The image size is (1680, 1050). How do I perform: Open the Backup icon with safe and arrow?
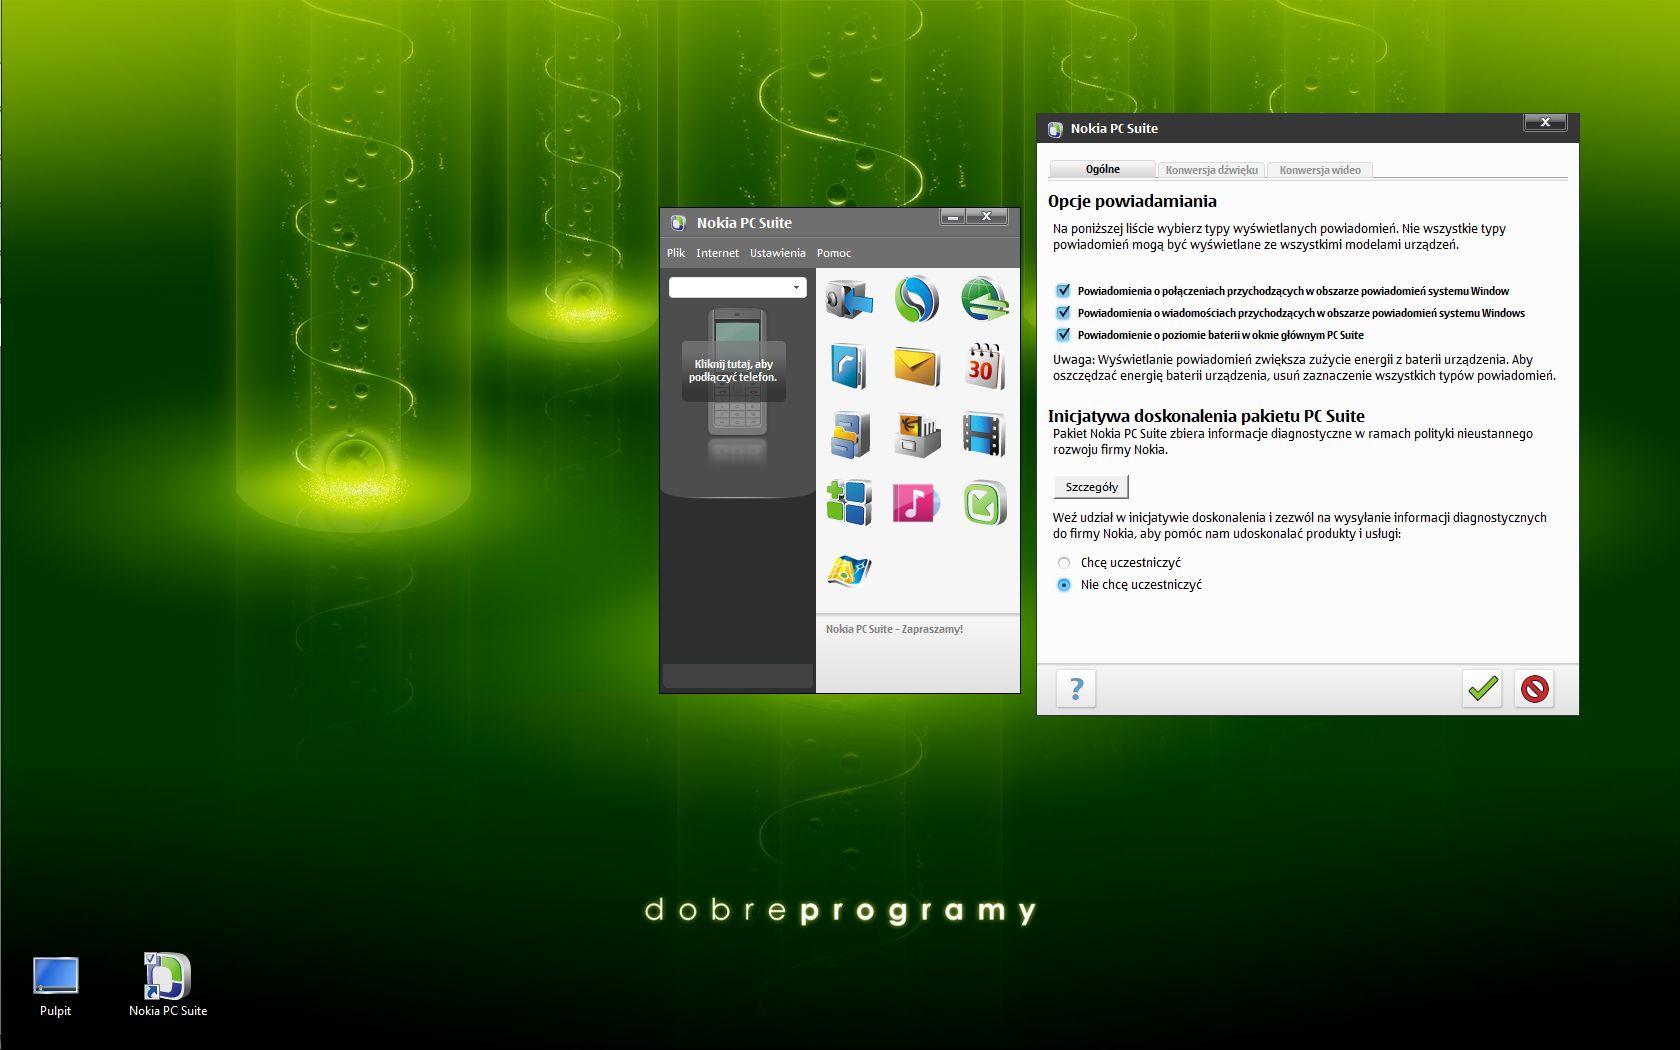849,299
